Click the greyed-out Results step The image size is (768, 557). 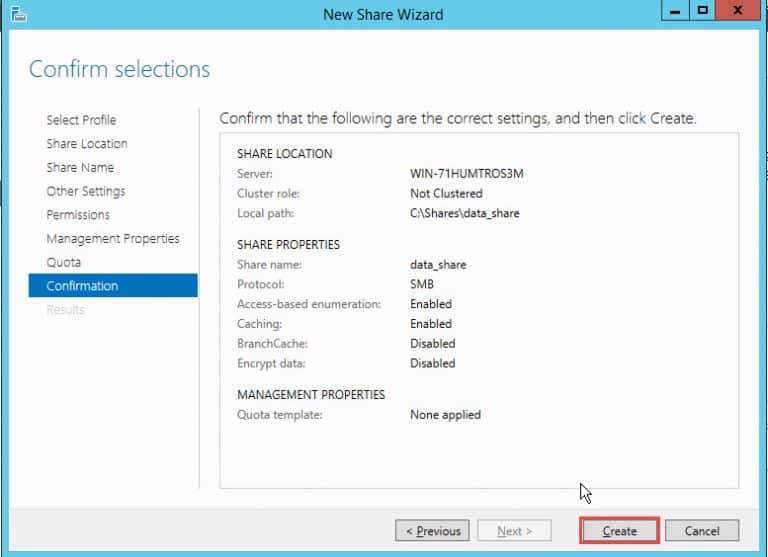[x=65, y=310]
